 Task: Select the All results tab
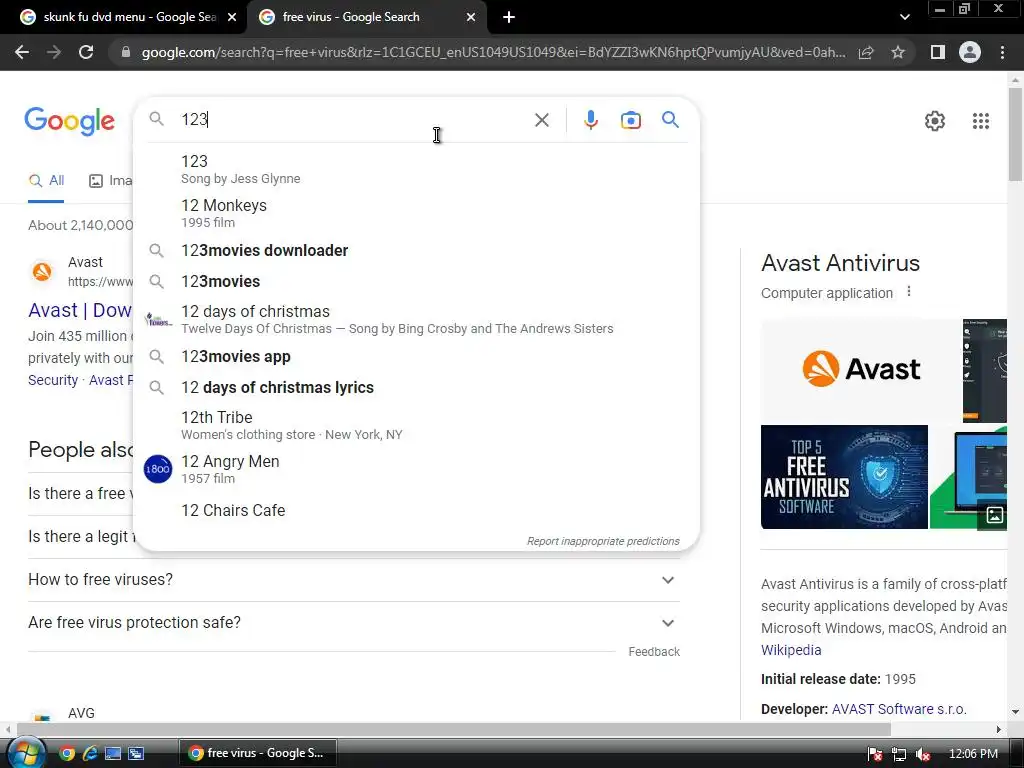(46, 181)
